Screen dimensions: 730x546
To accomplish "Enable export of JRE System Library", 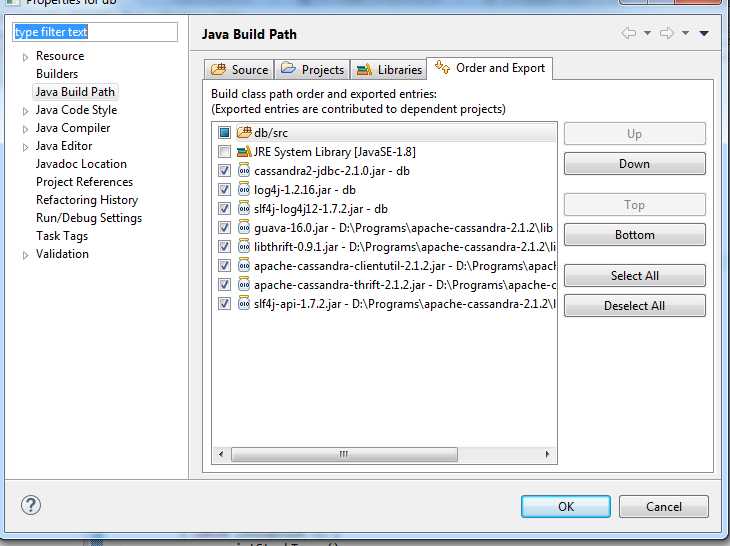I will coord(224,152).
